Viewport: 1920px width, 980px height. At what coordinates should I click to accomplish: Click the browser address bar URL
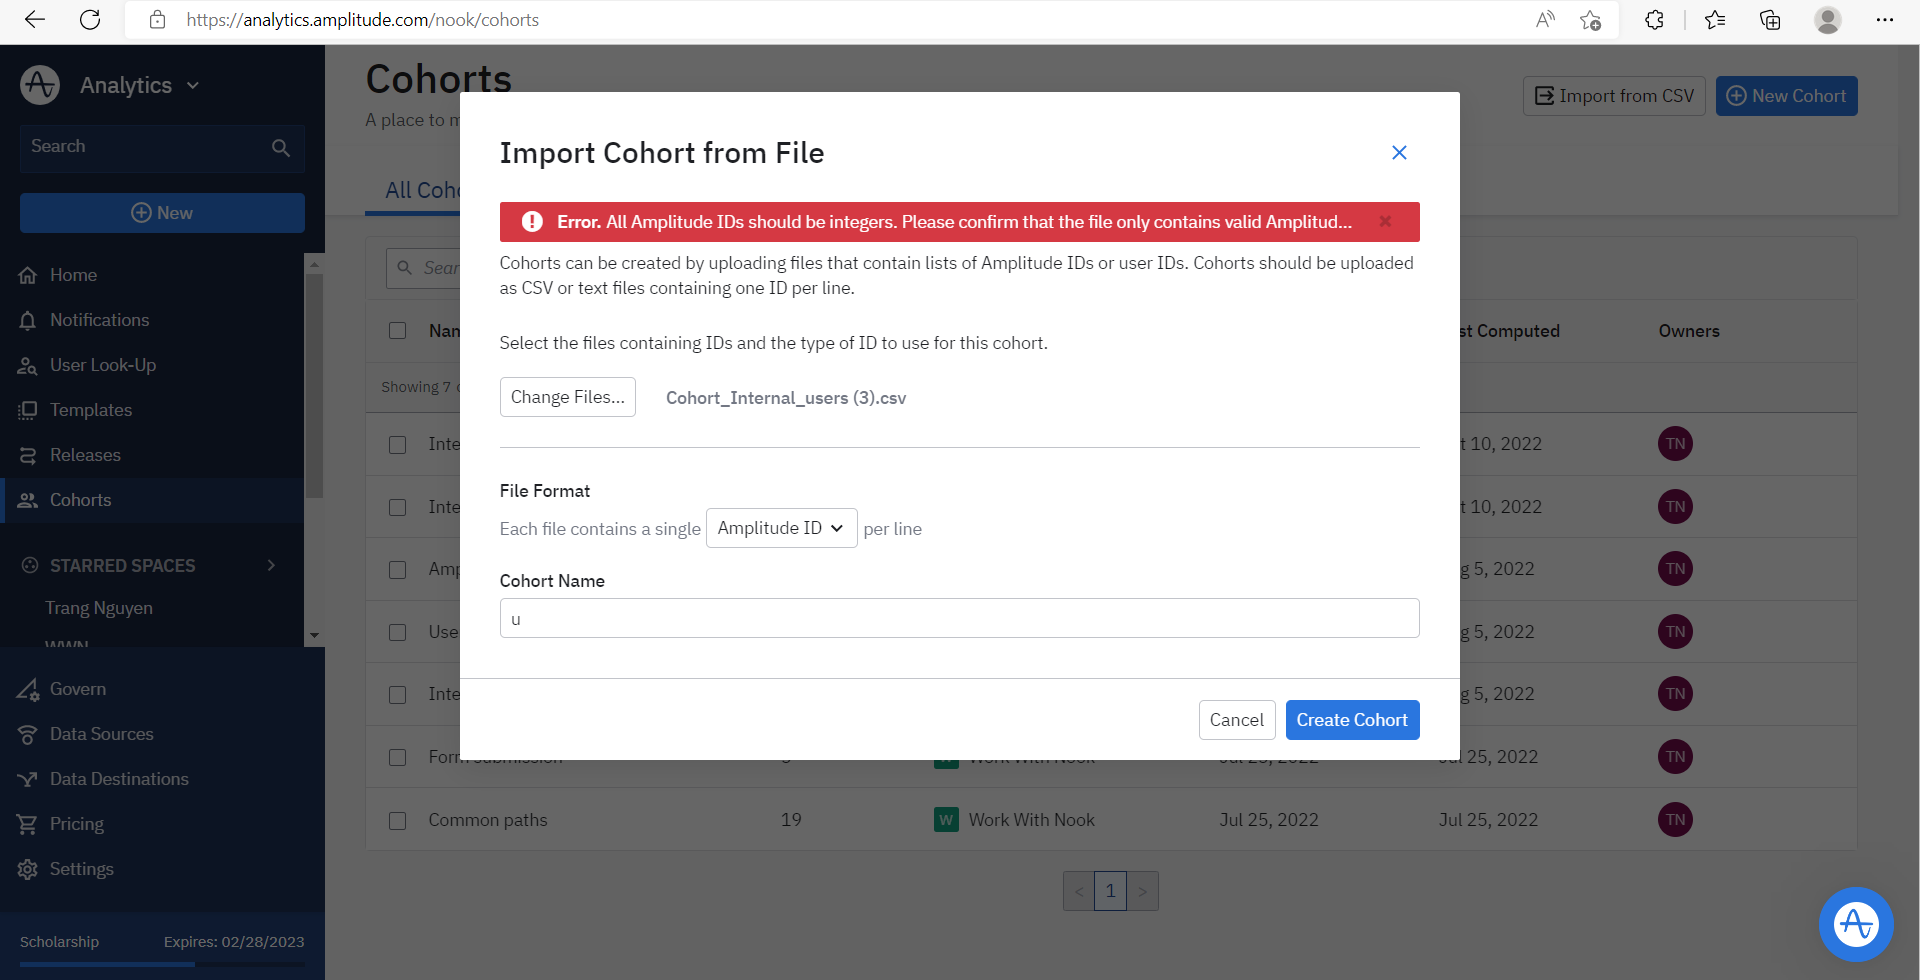[362, 20]
